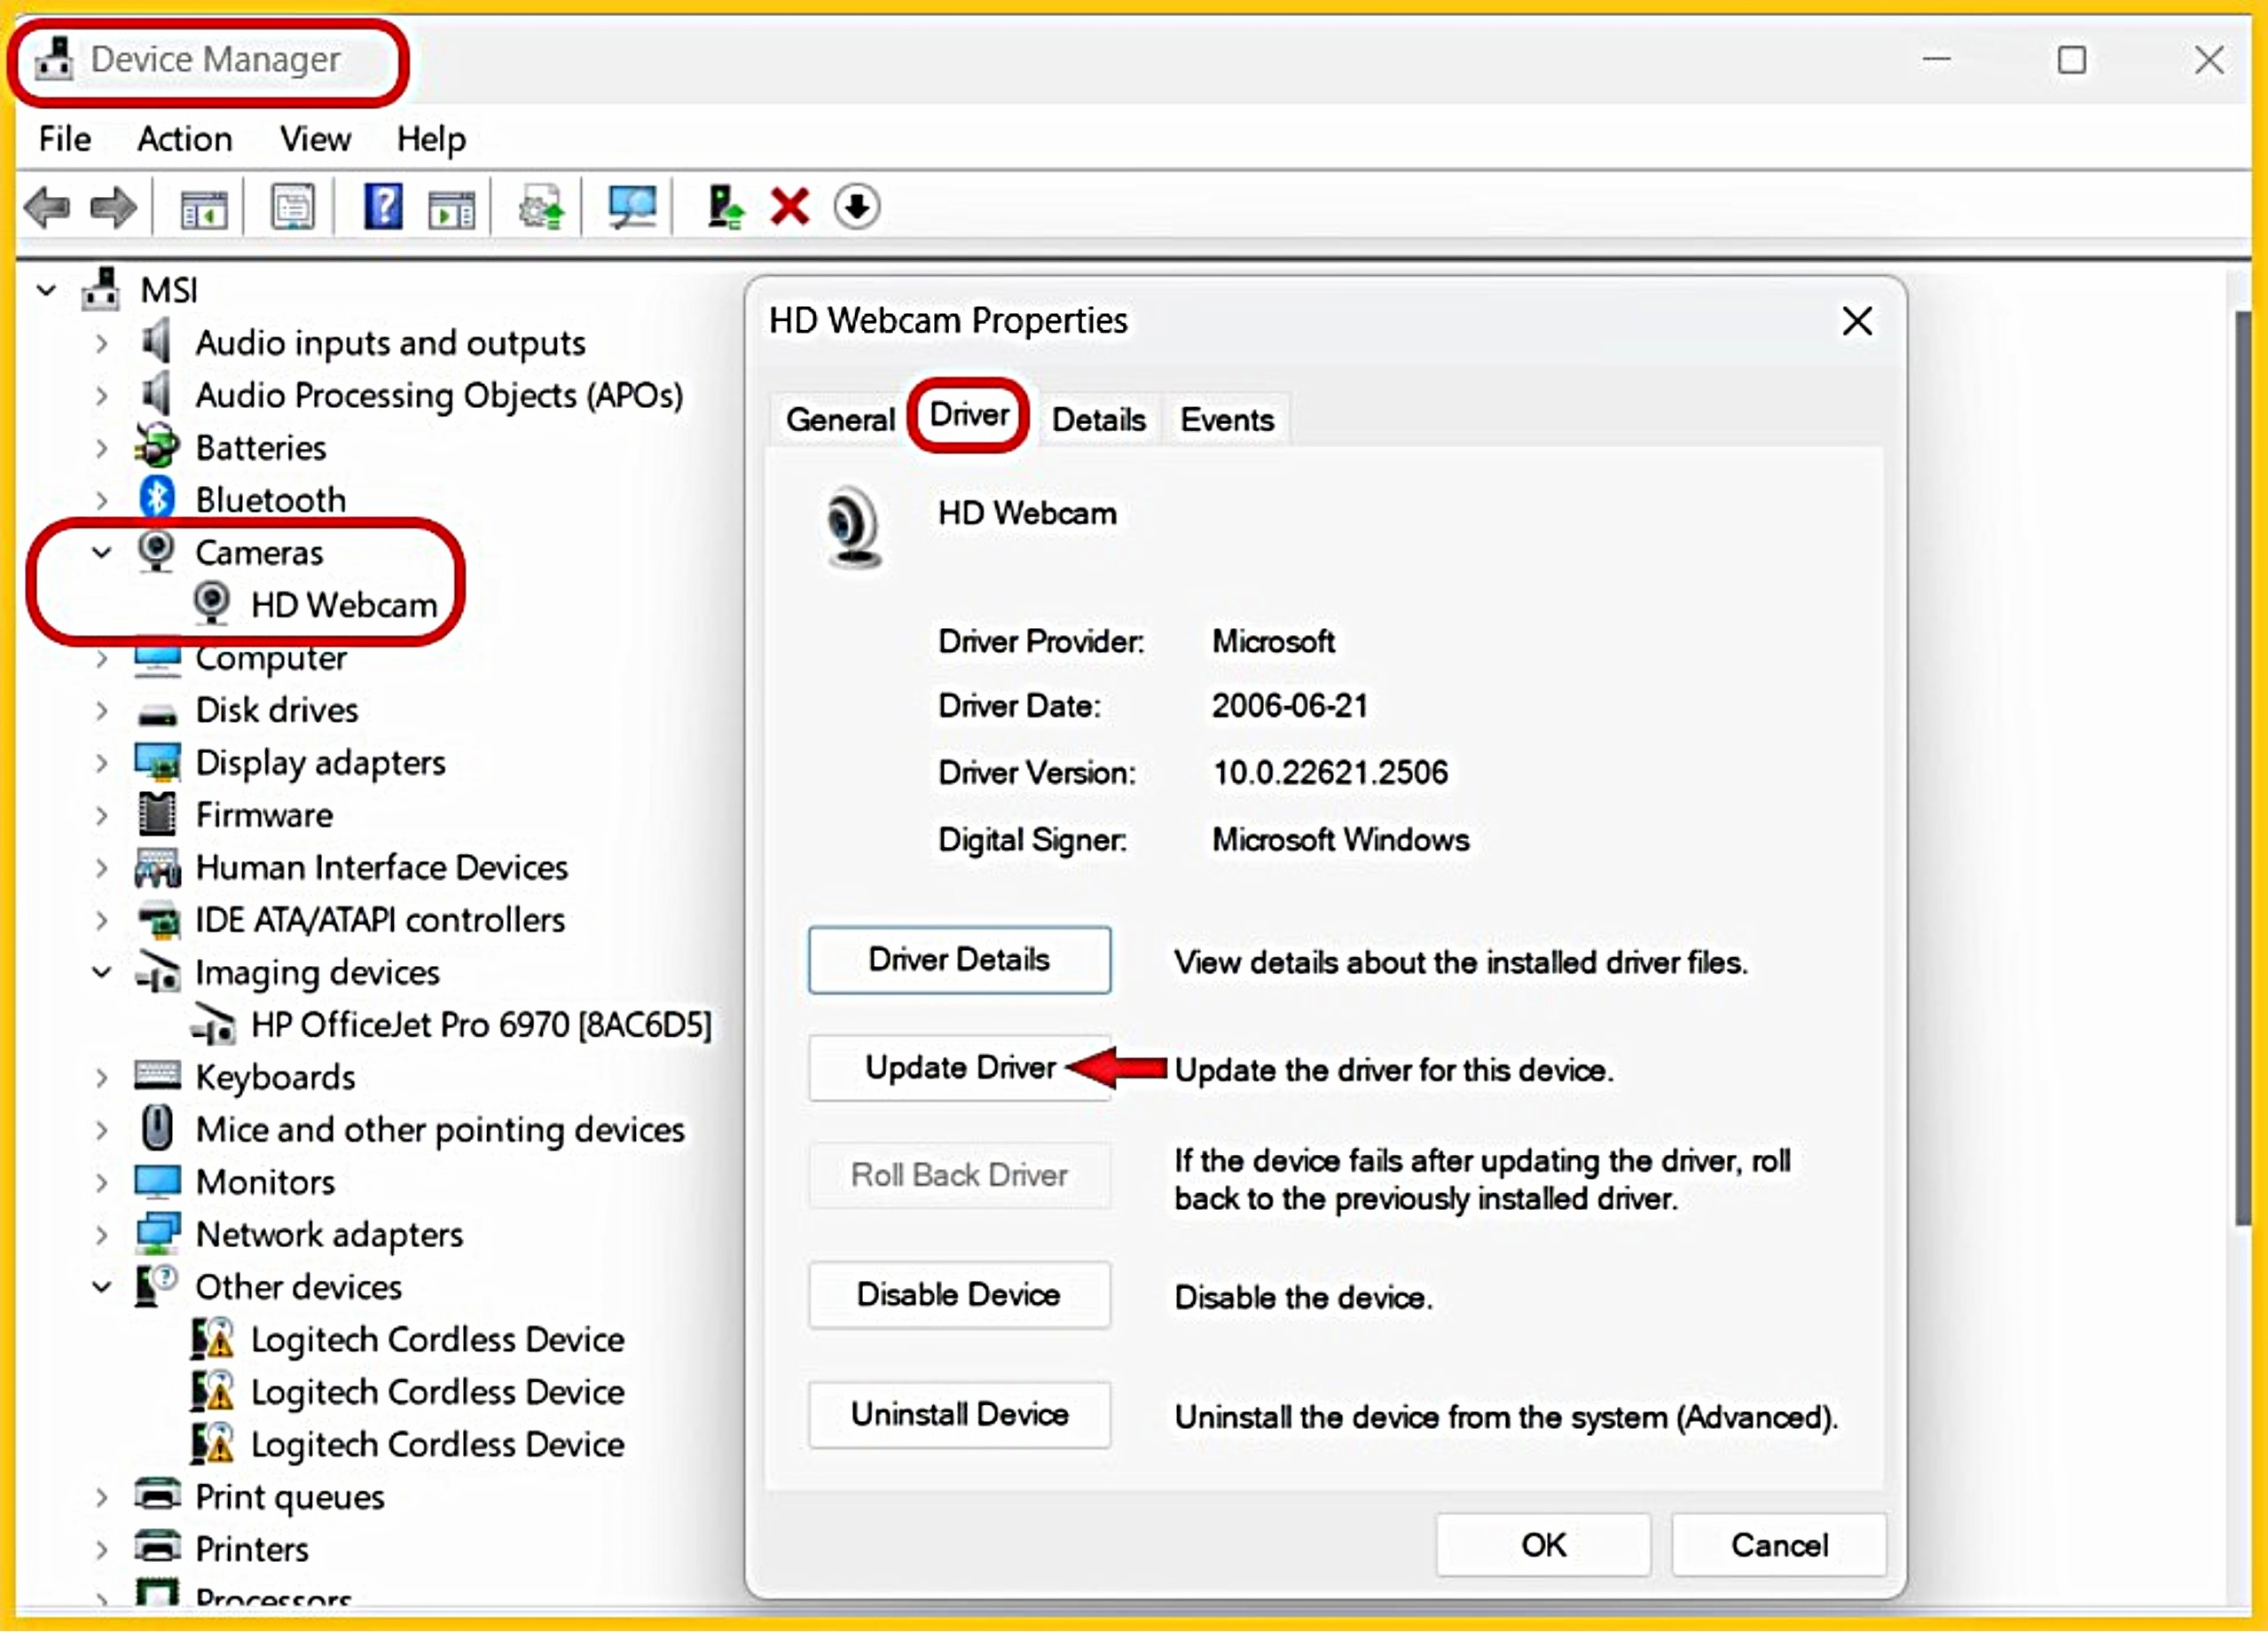Click the Update device driver toolbar icon
The image size is (2268, 1633).
[x=725, y=208]
